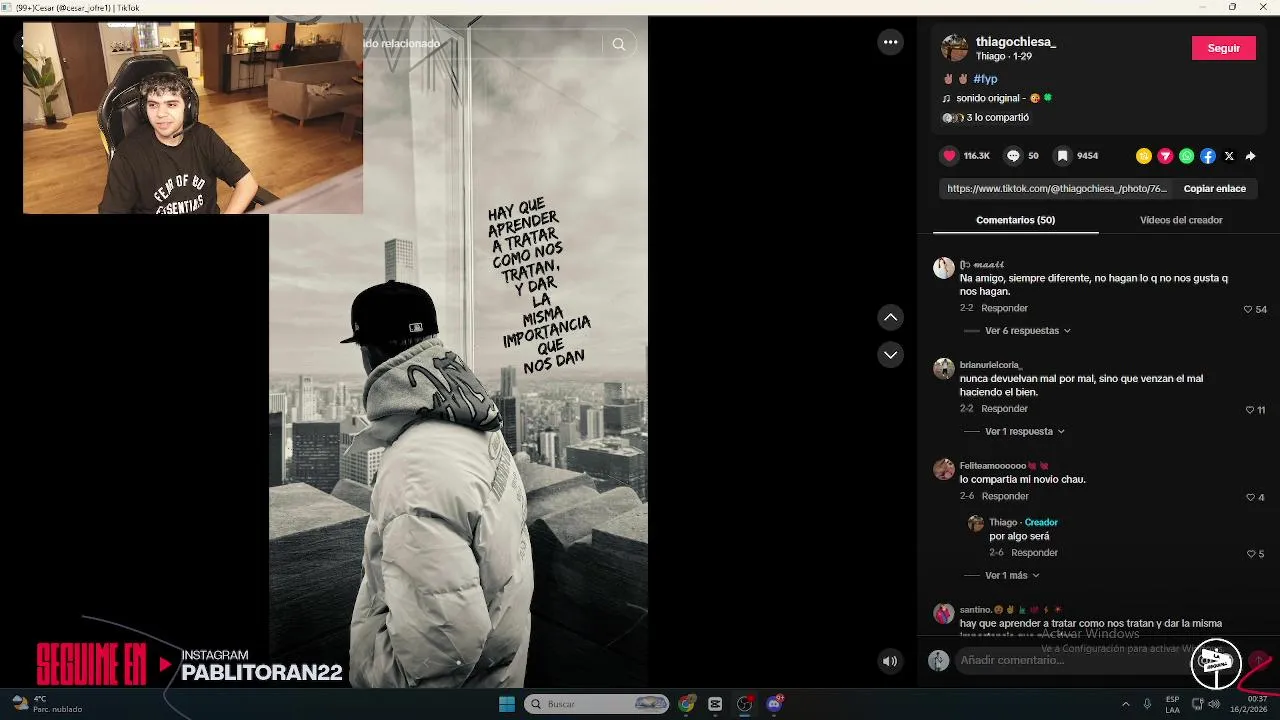Click Copiar enlace button
The image size is (1280, 720).
1214,188
